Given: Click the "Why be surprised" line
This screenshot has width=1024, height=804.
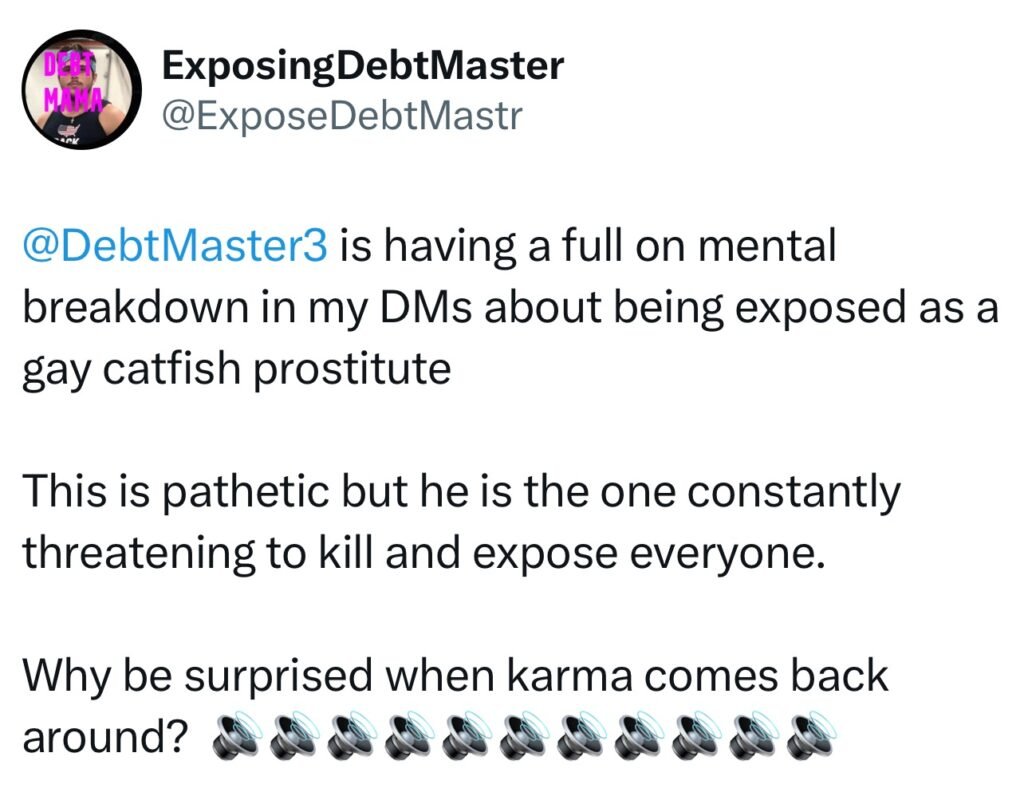Looking at the screenshot, I should tap(455, 676).
